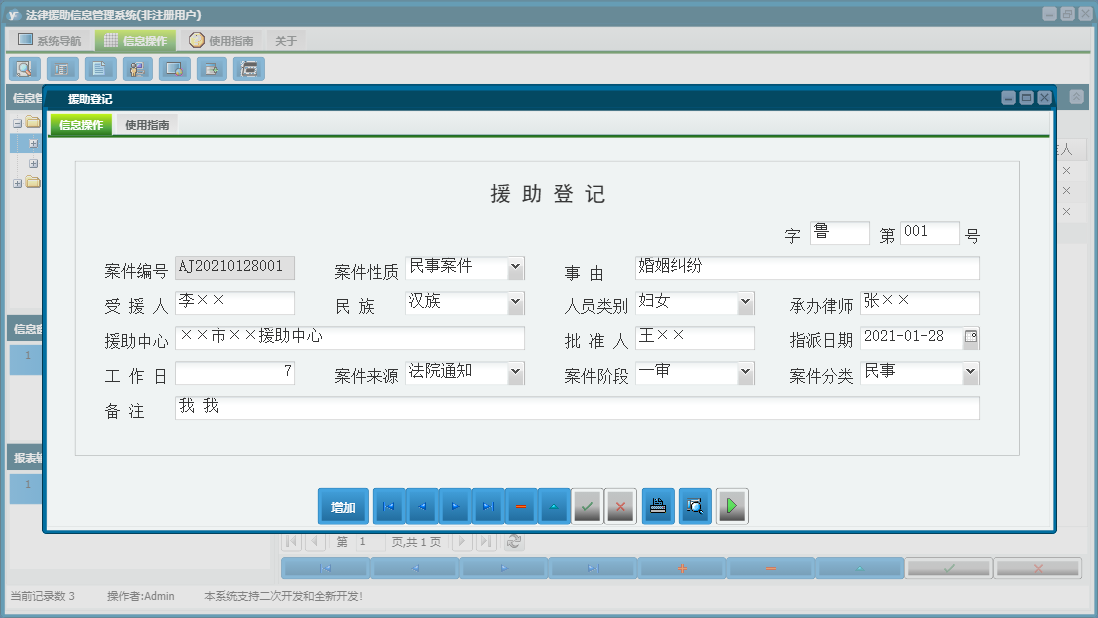Open the 信息操作 main tab
Screen dimensions: 1098x618
tap(136, 41)
